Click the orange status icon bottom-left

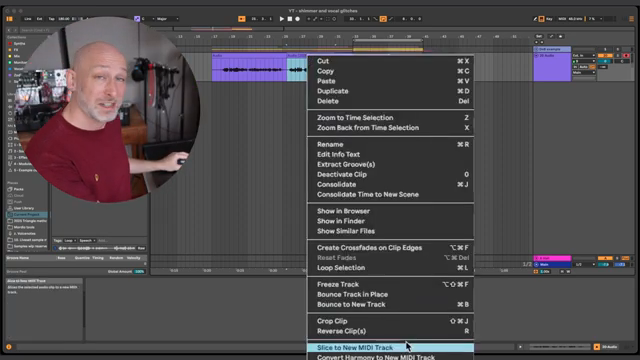[x=9, y=347]
